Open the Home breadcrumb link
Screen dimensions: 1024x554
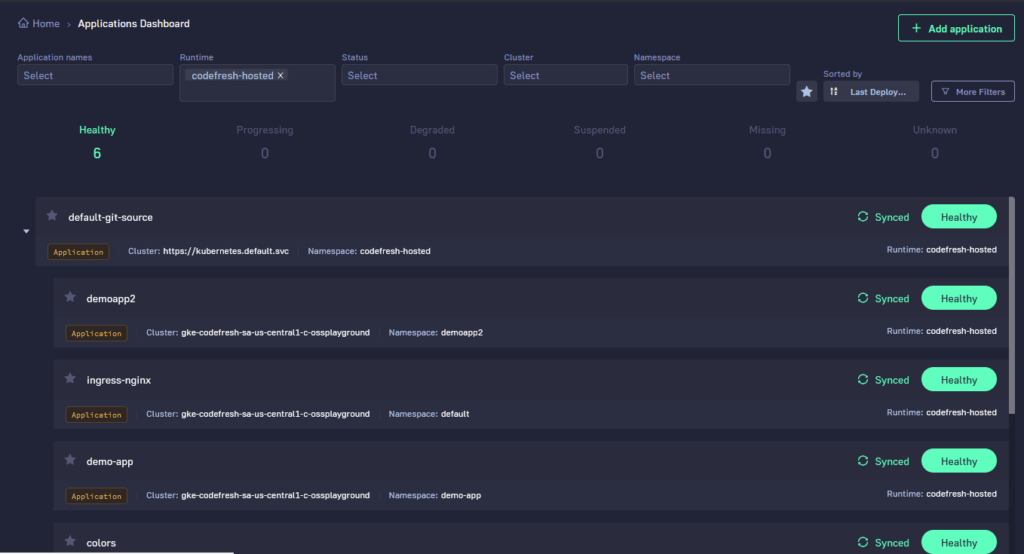tap(46, 24)
